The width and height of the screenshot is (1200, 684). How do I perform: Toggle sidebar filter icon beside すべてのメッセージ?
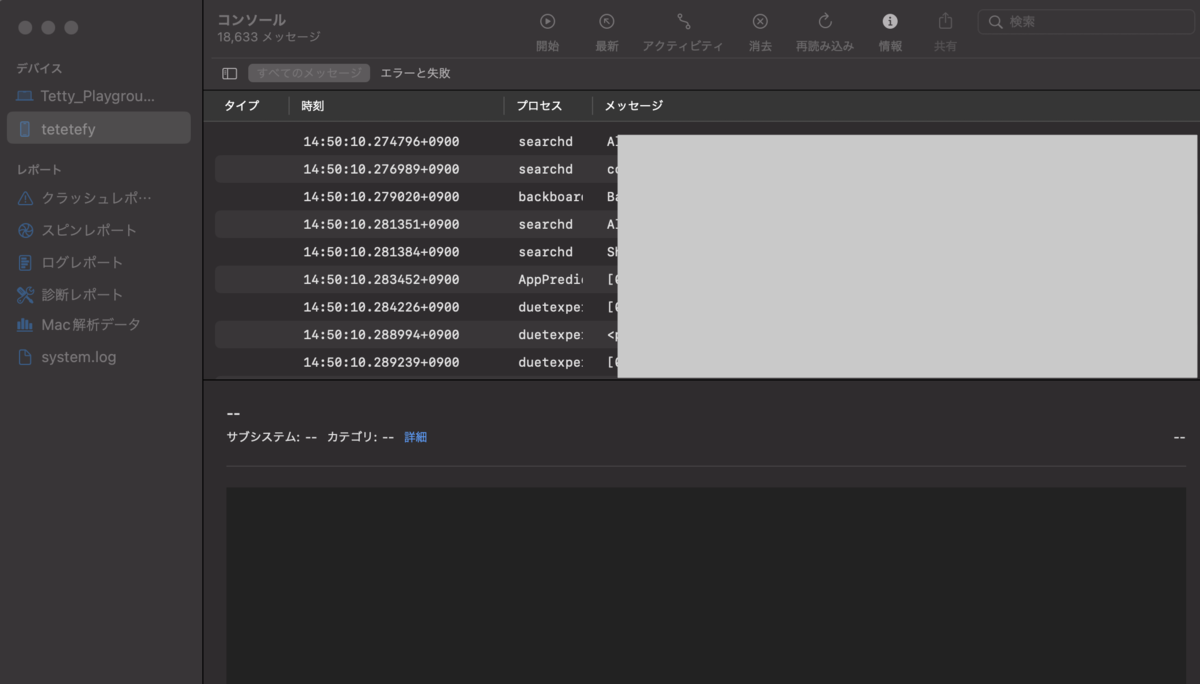coord(230,73)
